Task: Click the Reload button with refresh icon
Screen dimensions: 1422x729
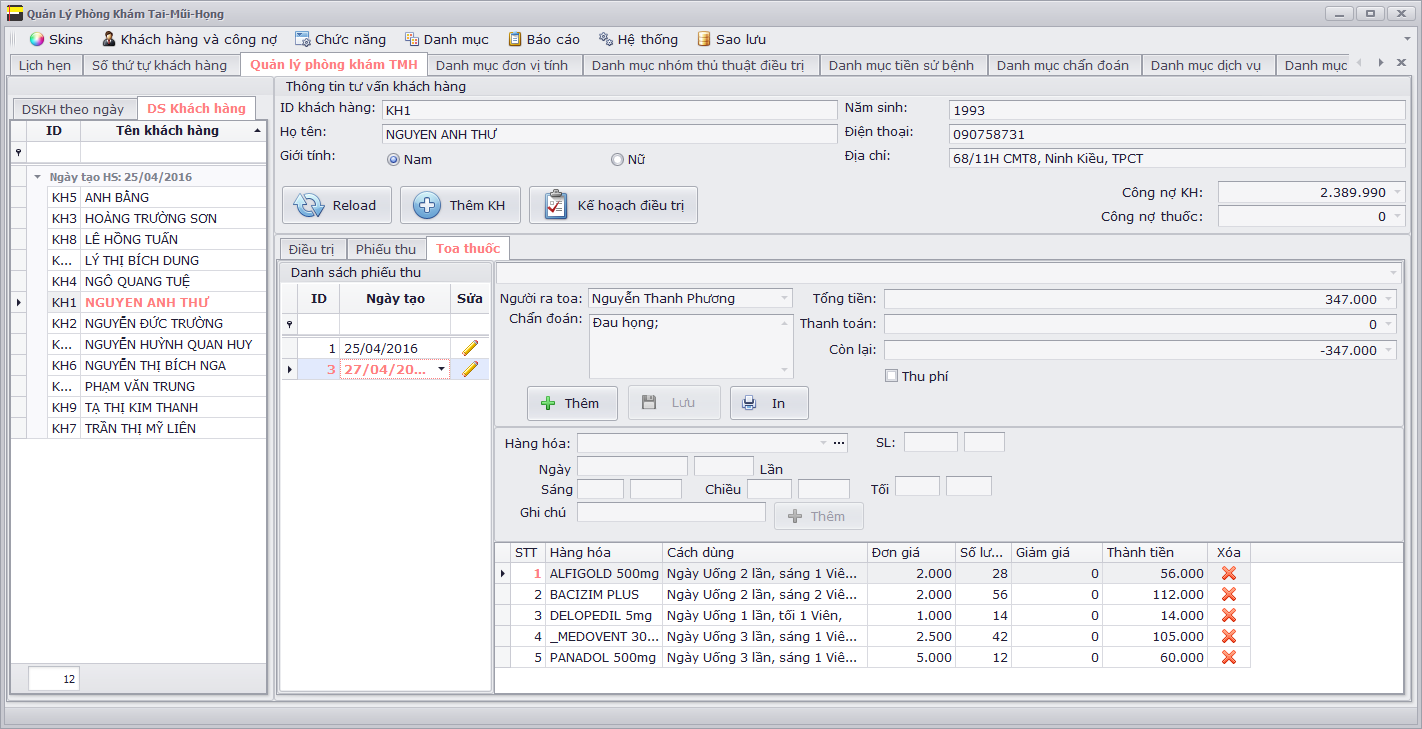Action: point(335,205)
